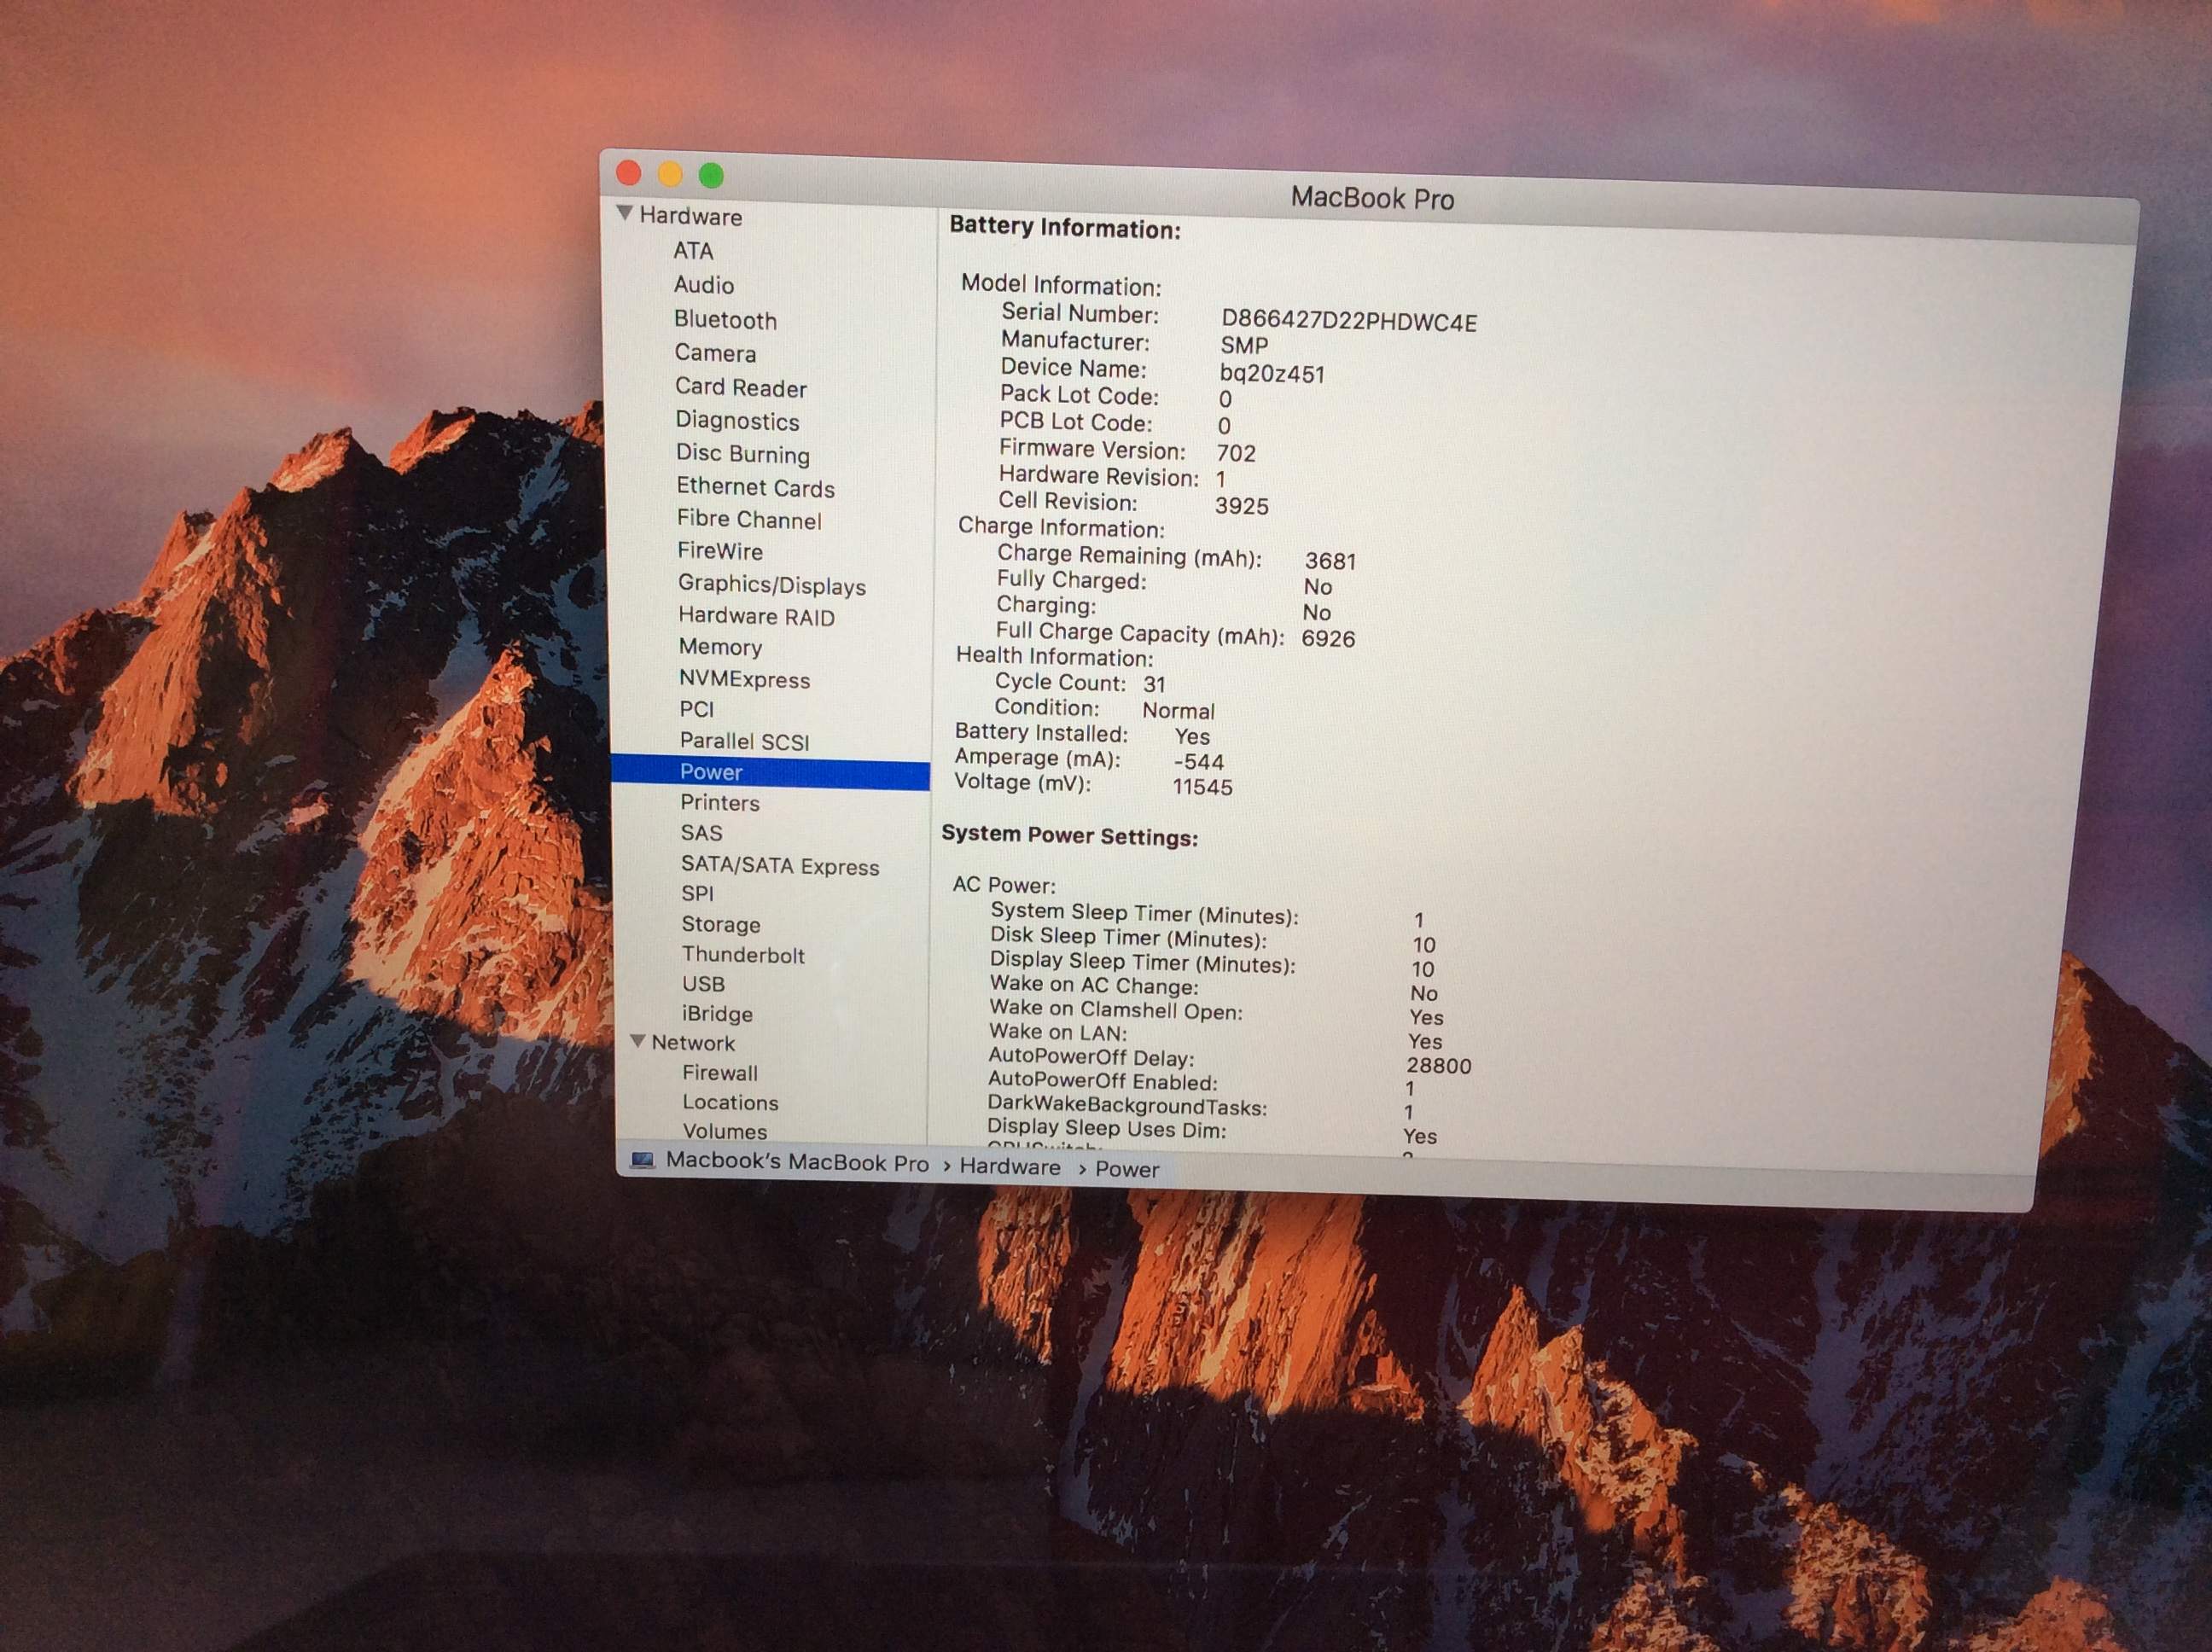
Task: Click AutoPowerOff Delay value 28800
Action: (1439, 1066)
